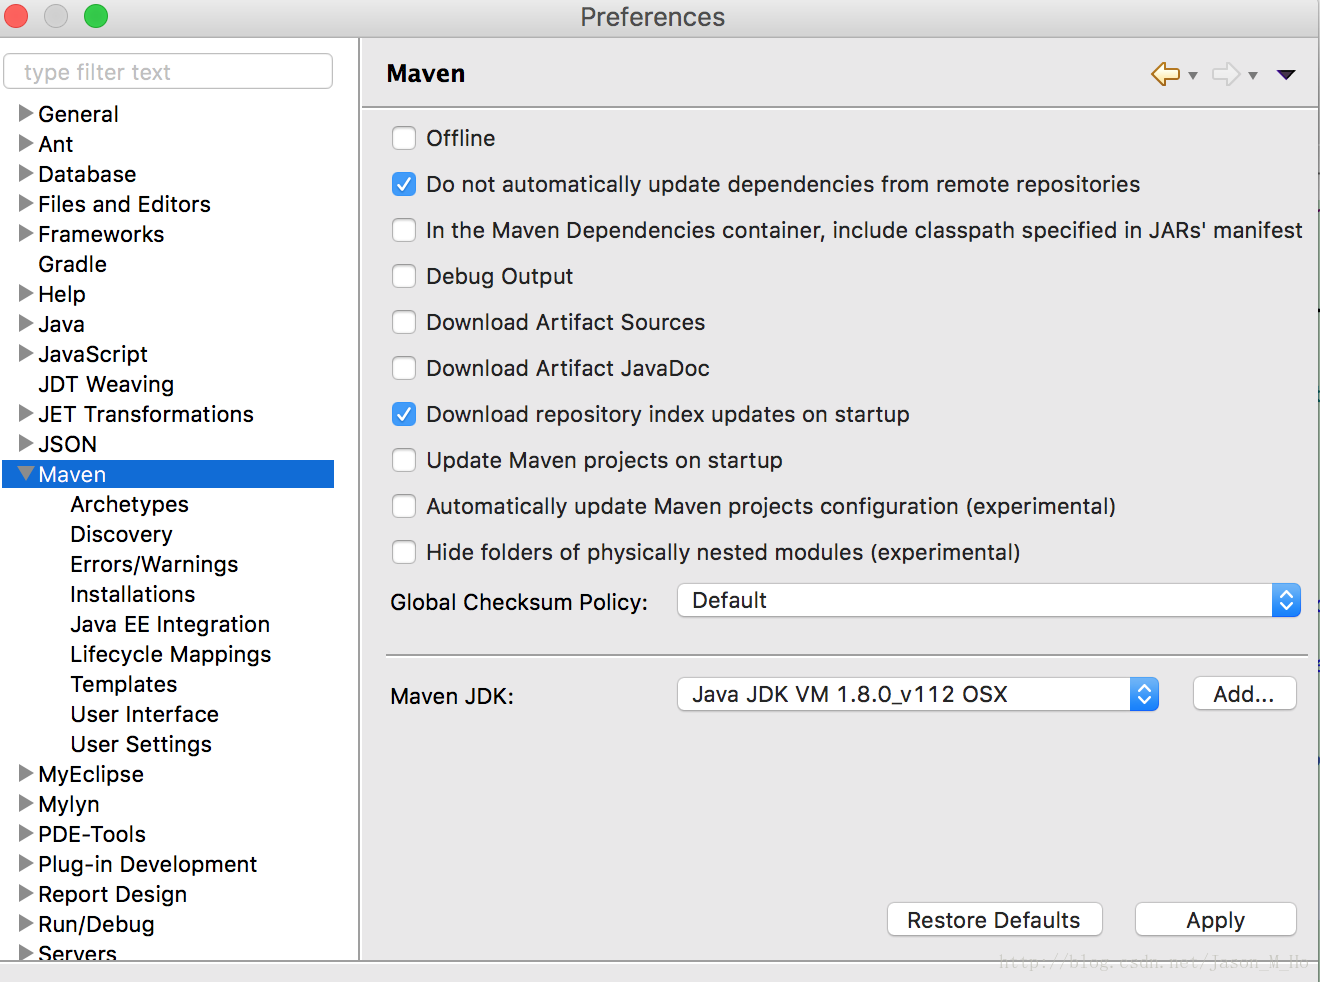Open the back history dropdown arrow

pos(1193,75)
